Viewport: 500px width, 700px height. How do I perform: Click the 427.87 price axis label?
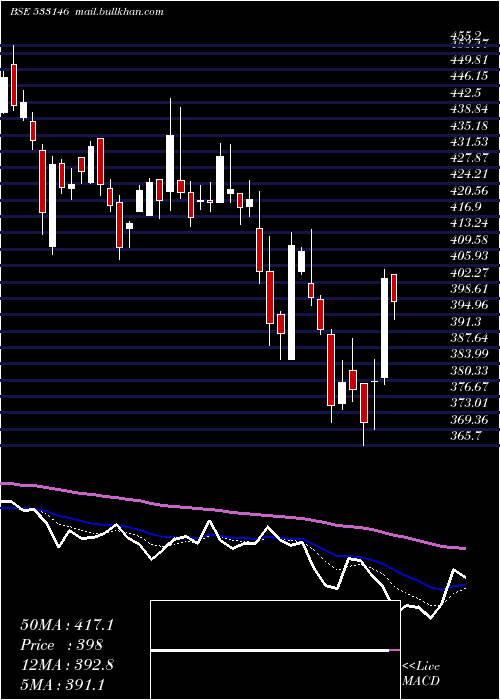coord(469,158)
